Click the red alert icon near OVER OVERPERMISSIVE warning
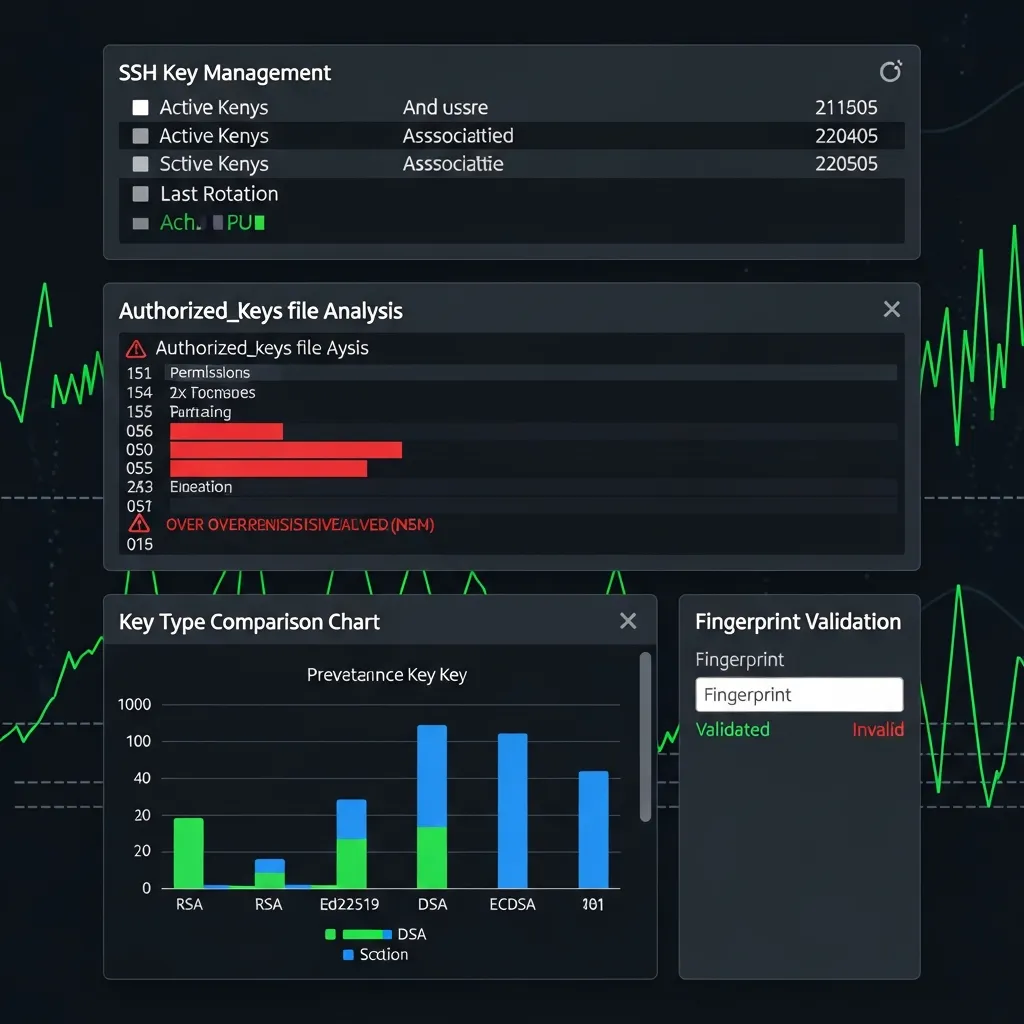The image size is (1024, 1024). [x=139, y=524]
